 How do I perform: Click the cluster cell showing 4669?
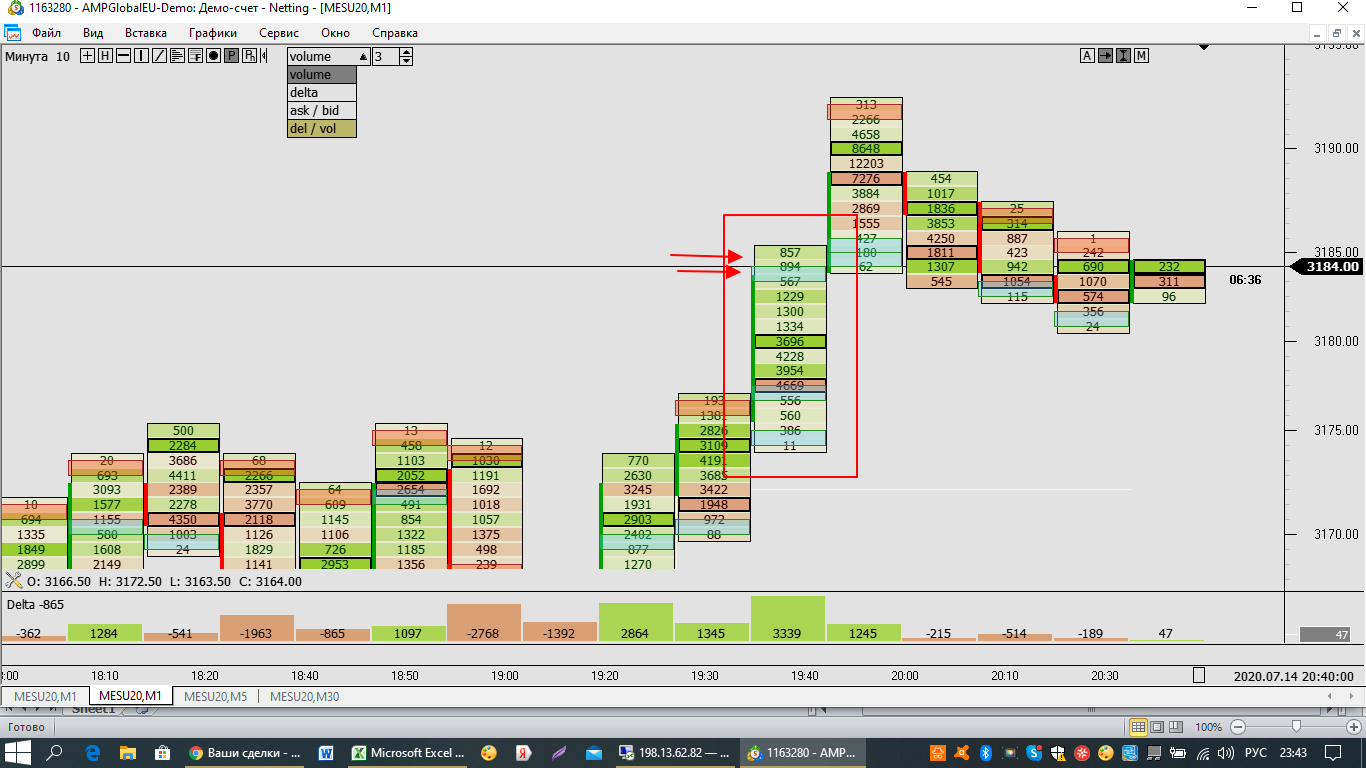790,385
